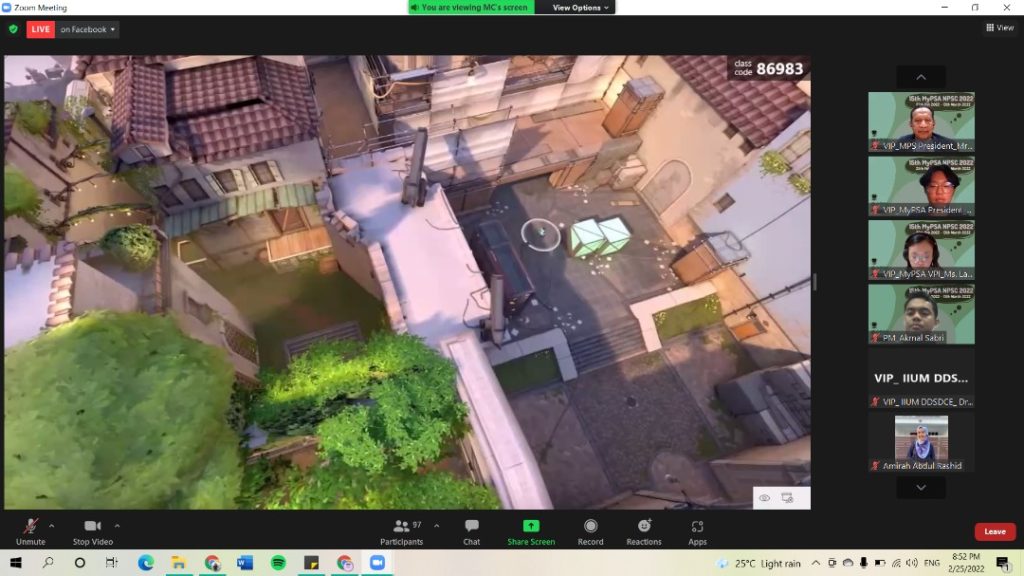1024x576 pixels.
Task: Toggle the eye icon on shared screen
Action: (765, 497)
